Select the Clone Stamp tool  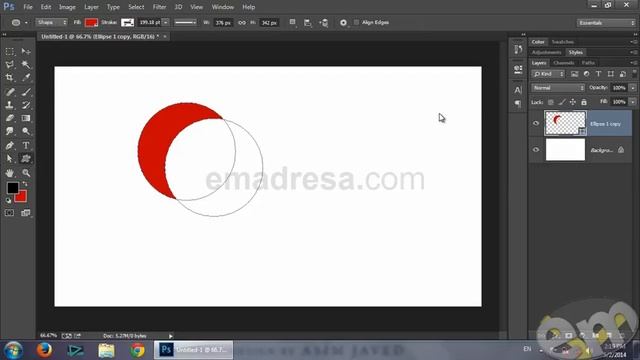pyautogui.click(x=9, y=105)
